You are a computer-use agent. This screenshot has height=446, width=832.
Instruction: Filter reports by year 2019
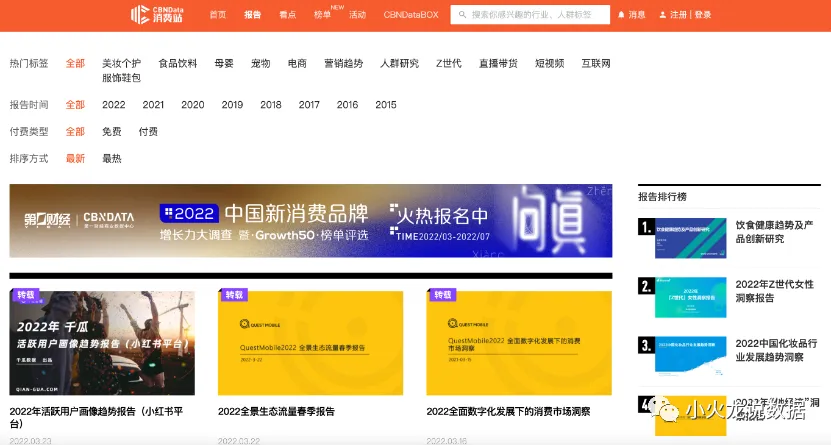[x=232, y=105]
